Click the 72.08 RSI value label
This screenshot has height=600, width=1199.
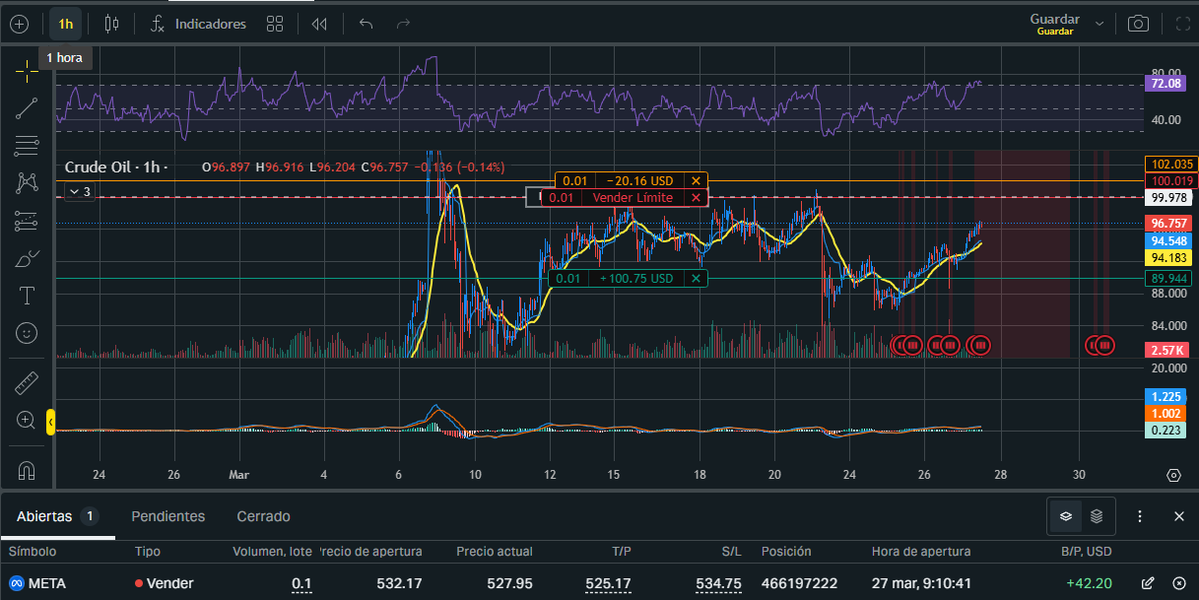1165,83
